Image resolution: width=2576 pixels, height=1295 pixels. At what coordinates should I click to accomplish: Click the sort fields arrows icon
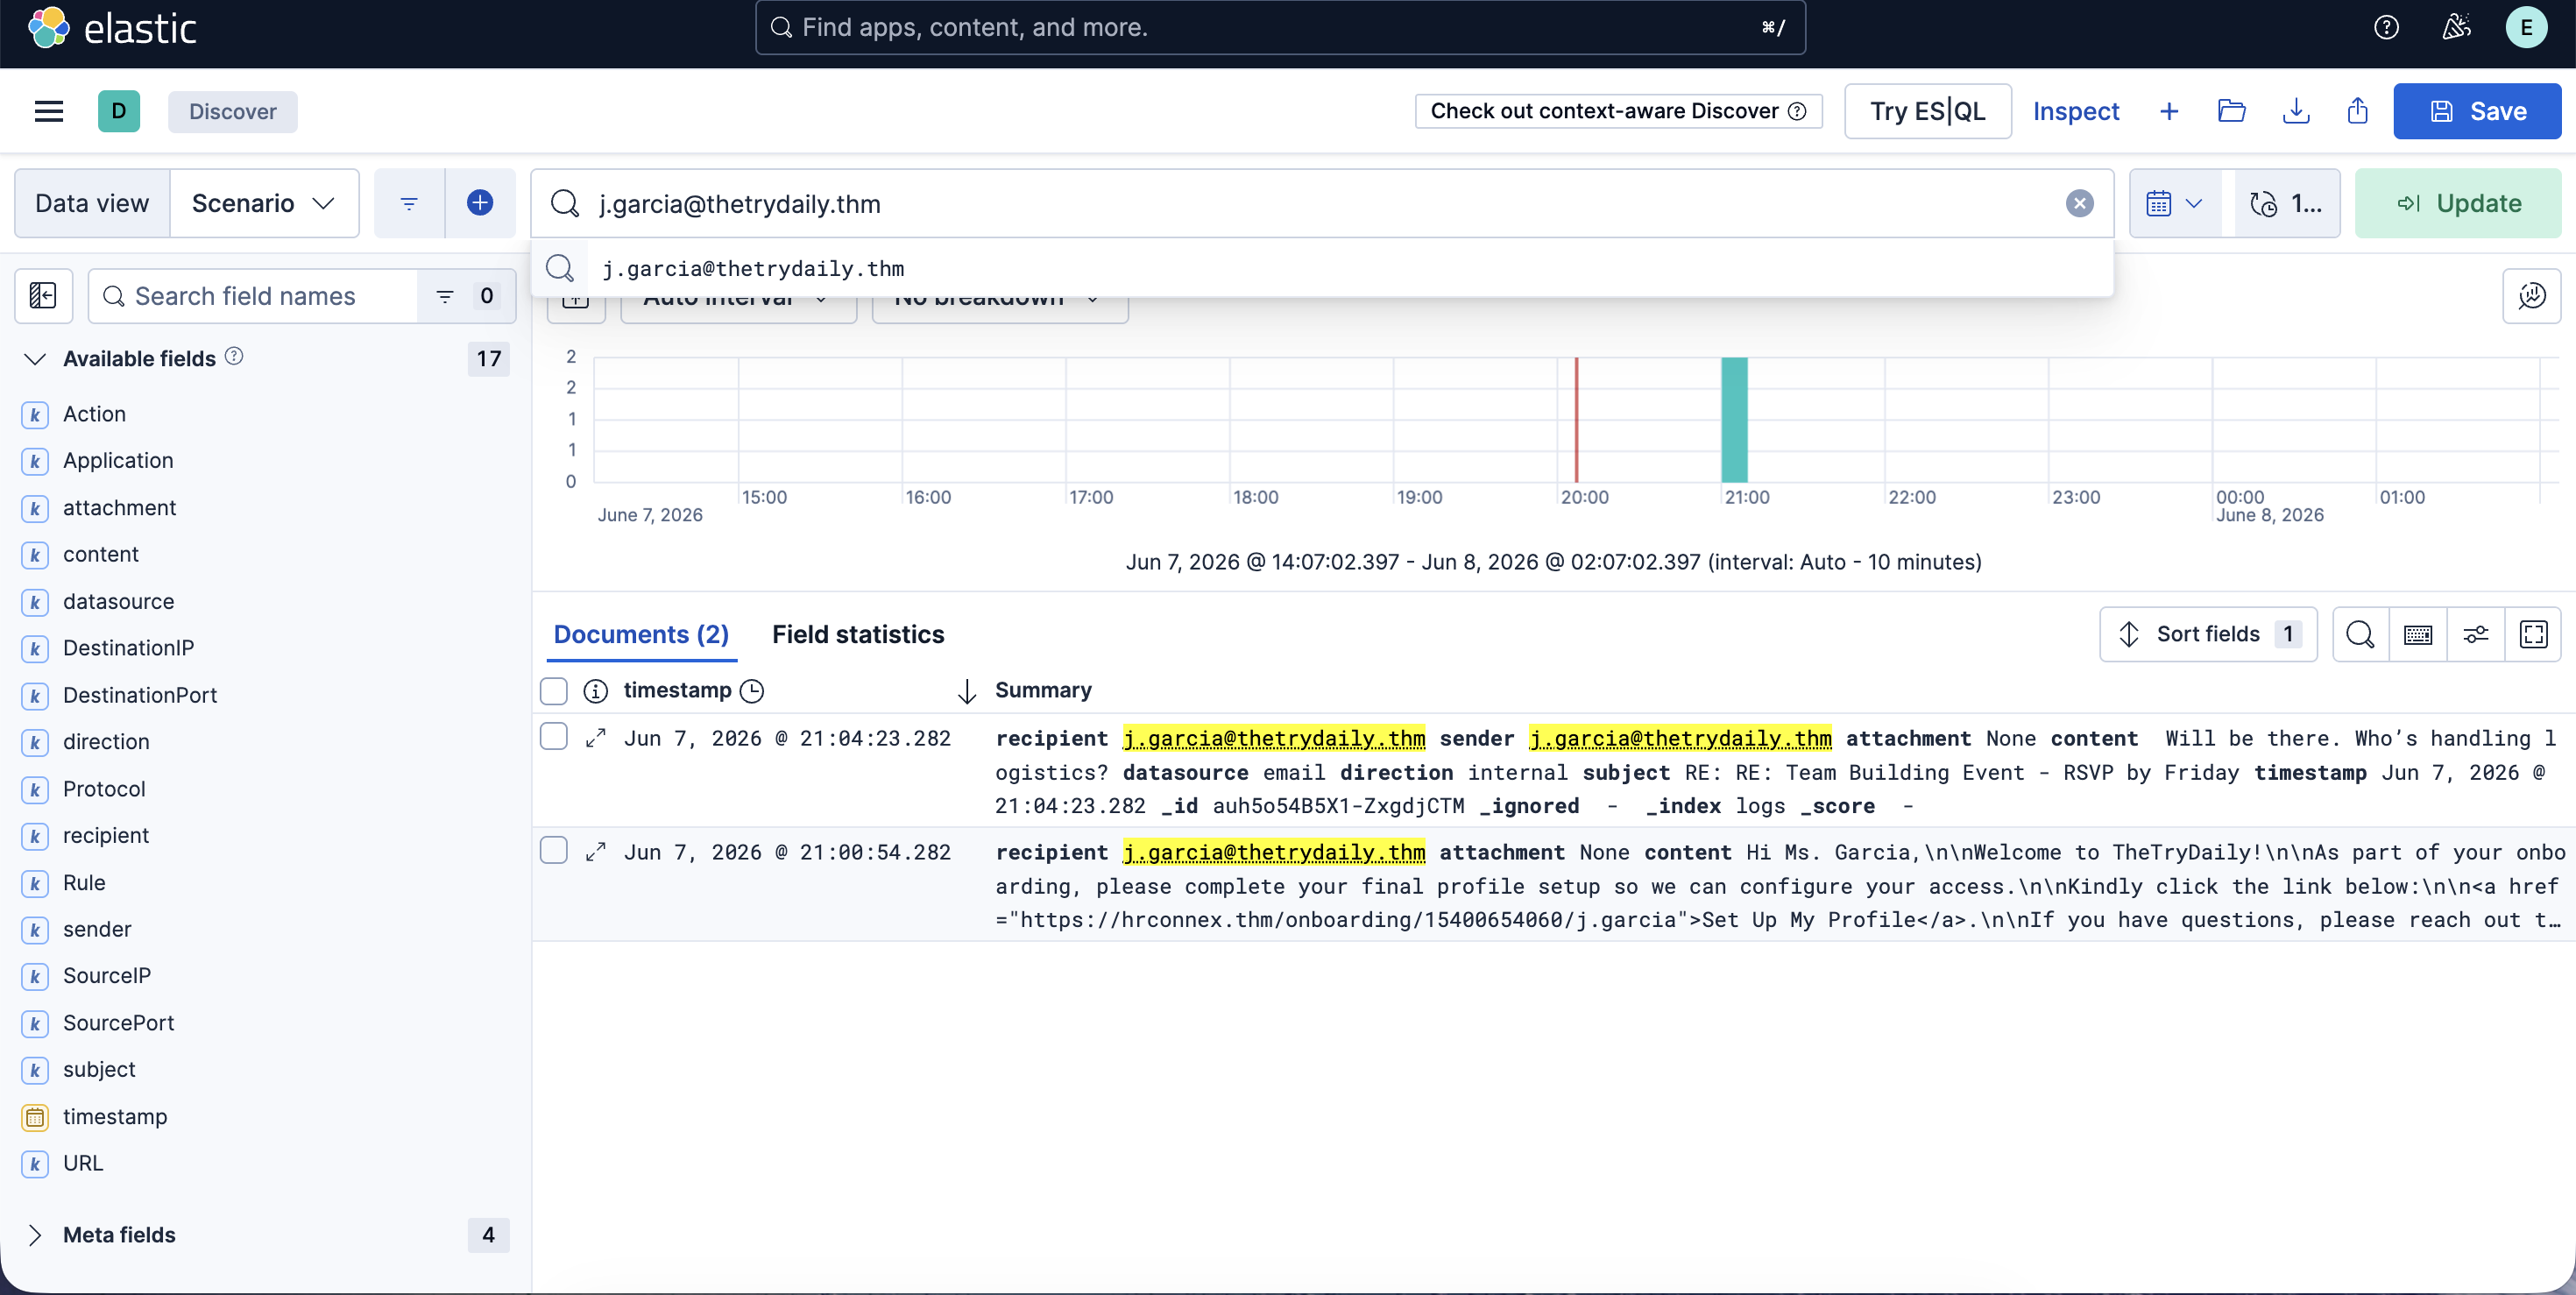[2129, 634]
